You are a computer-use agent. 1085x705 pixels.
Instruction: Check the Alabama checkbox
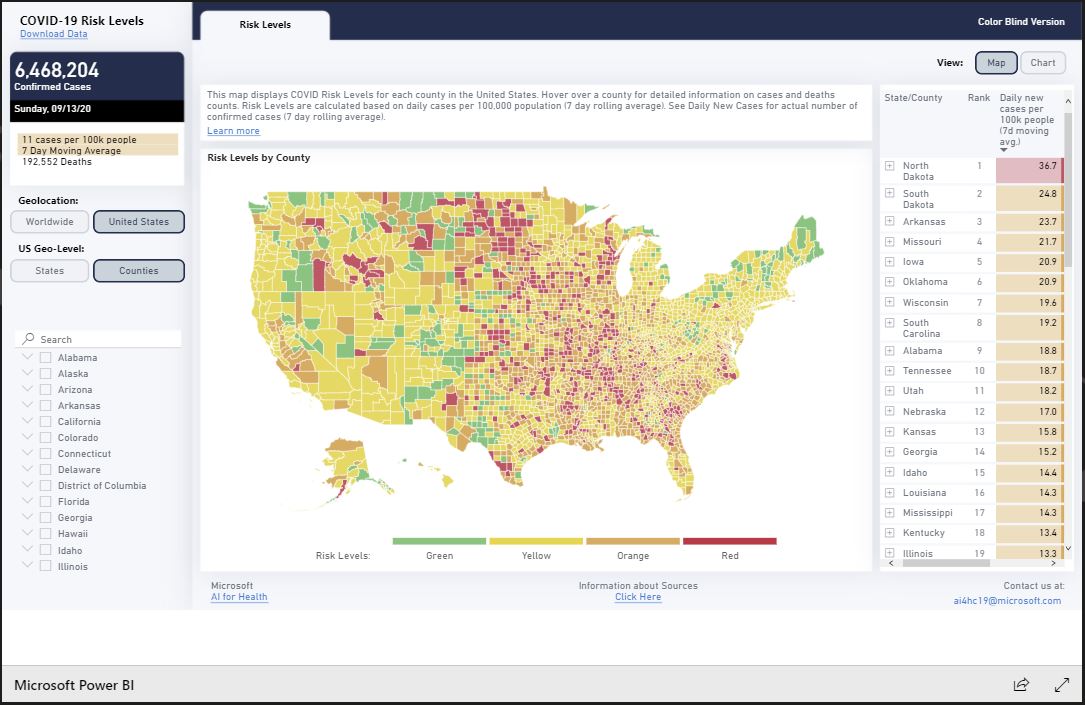tap(45, 358)
